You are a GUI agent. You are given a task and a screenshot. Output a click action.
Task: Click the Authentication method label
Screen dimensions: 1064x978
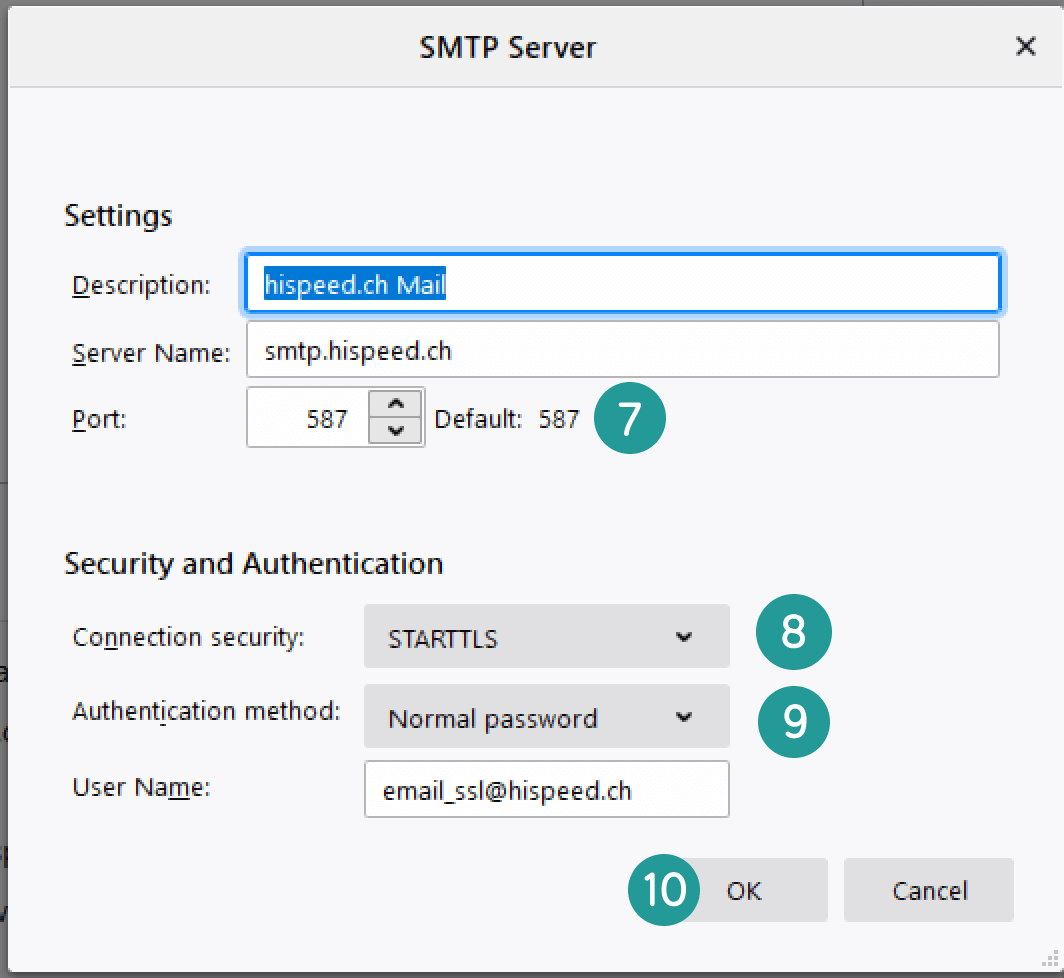(206, 711)
